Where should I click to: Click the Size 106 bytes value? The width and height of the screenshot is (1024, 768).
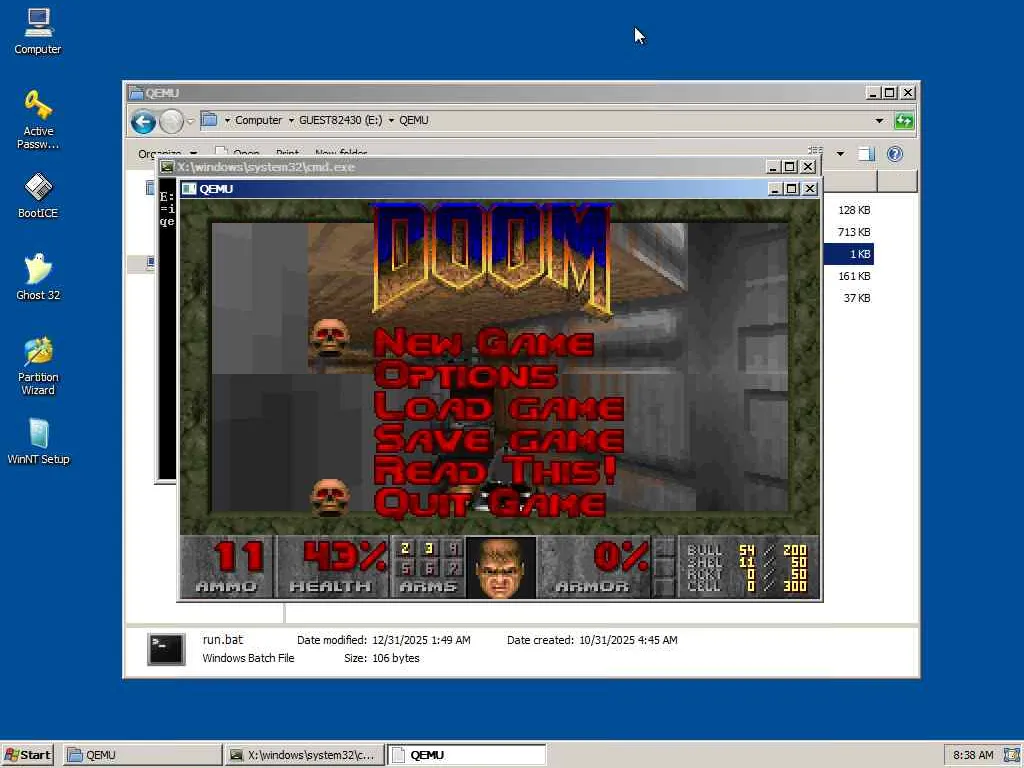396,658
